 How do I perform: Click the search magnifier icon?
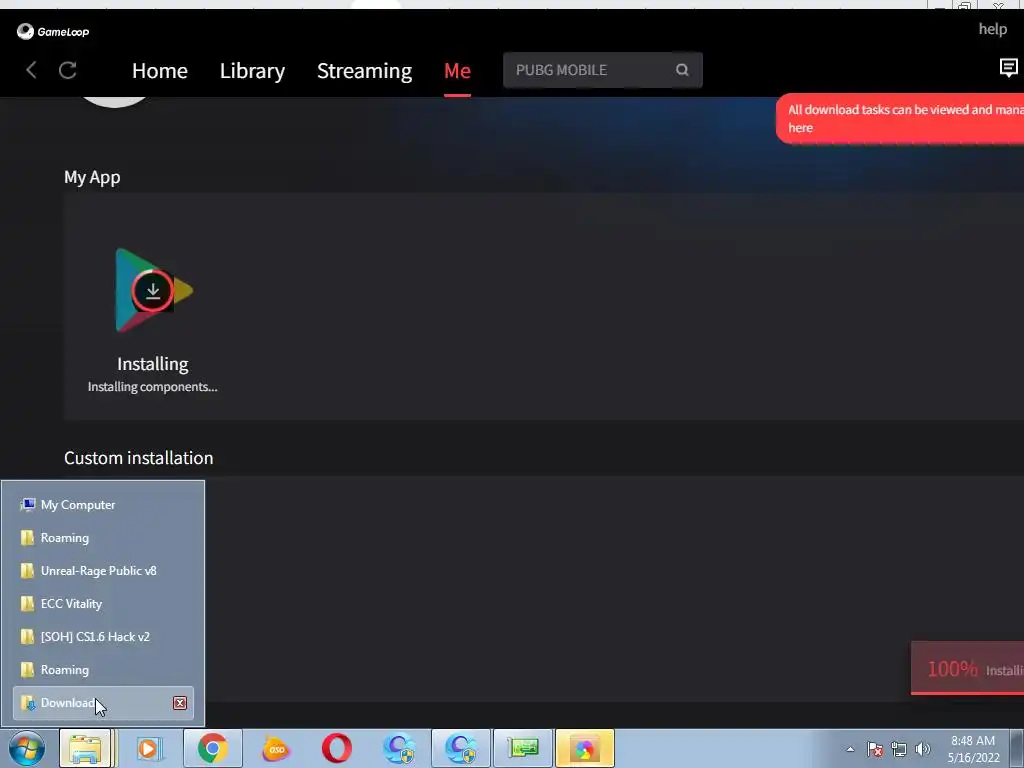[x=682, y=70]
